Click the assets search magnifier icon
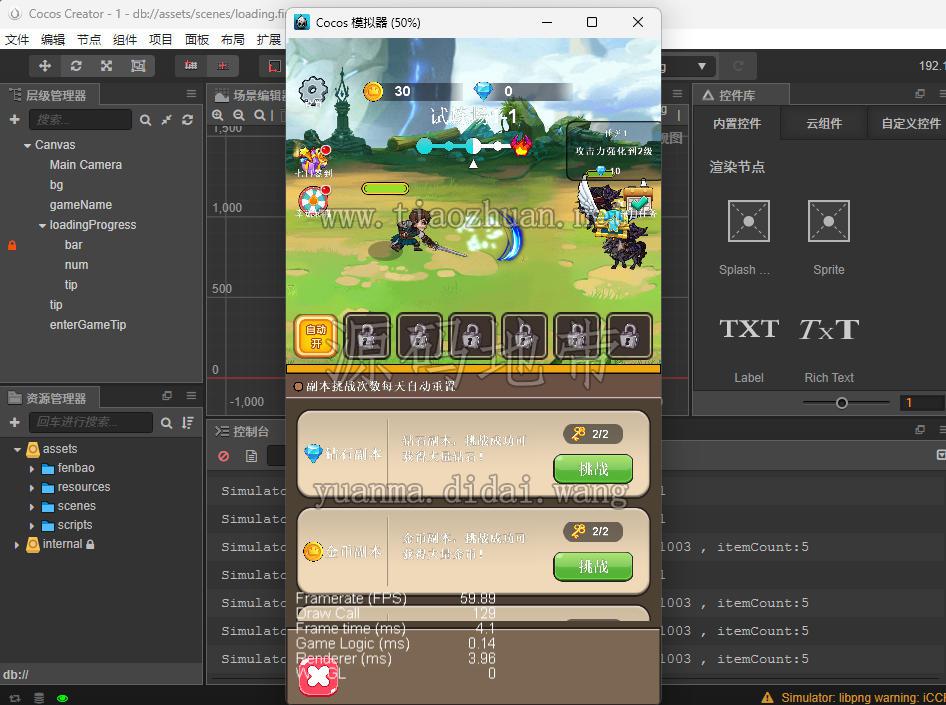Image resolution: width=946 pixels, height=705 pixels. (x=167, y=423)
